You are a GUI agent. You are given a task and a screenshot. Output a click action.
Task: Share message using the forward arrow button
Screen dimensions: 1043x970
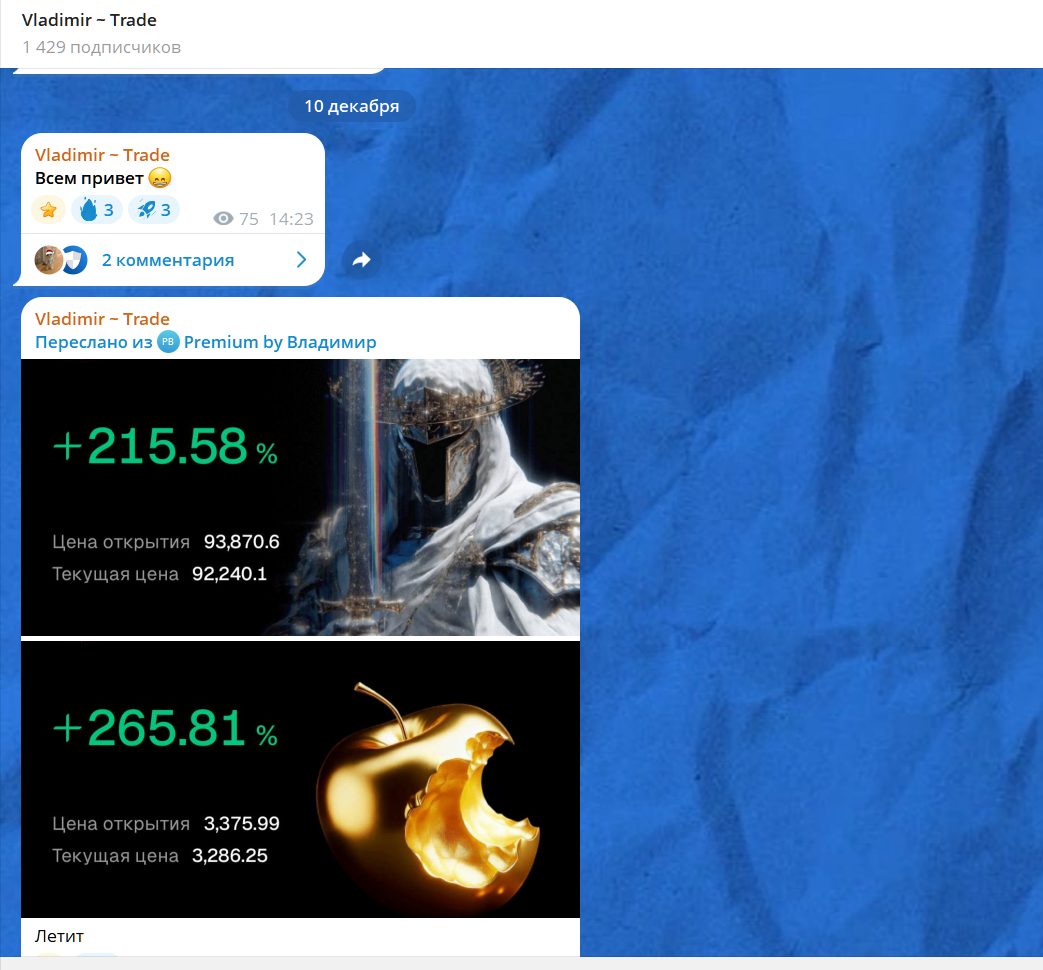[x=361, y=260]
